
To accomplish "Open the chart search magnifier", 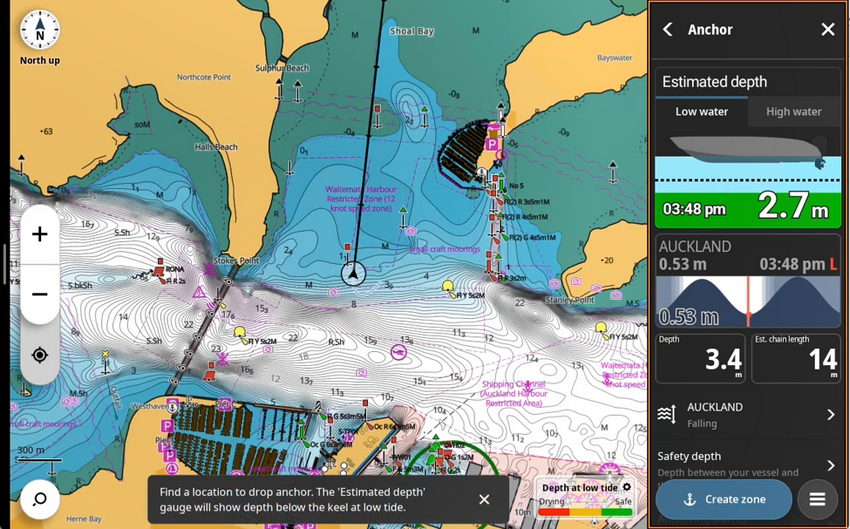I will click(x=39, y=499).
